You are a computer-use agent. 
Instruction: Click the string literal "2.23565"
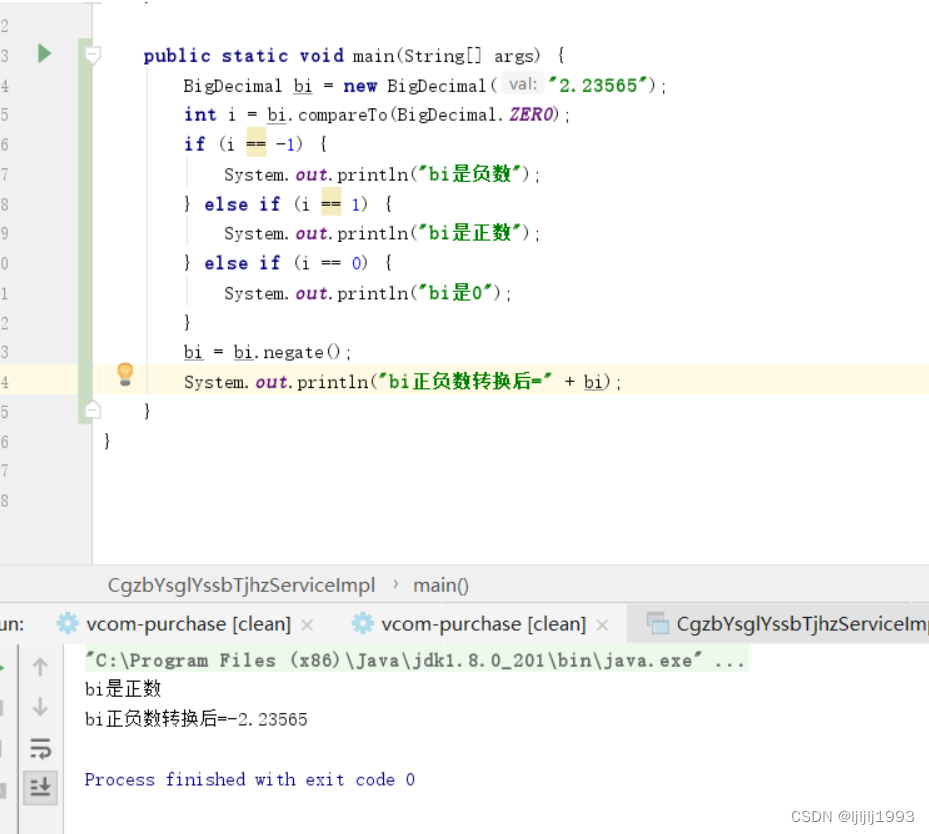point(598,86)
